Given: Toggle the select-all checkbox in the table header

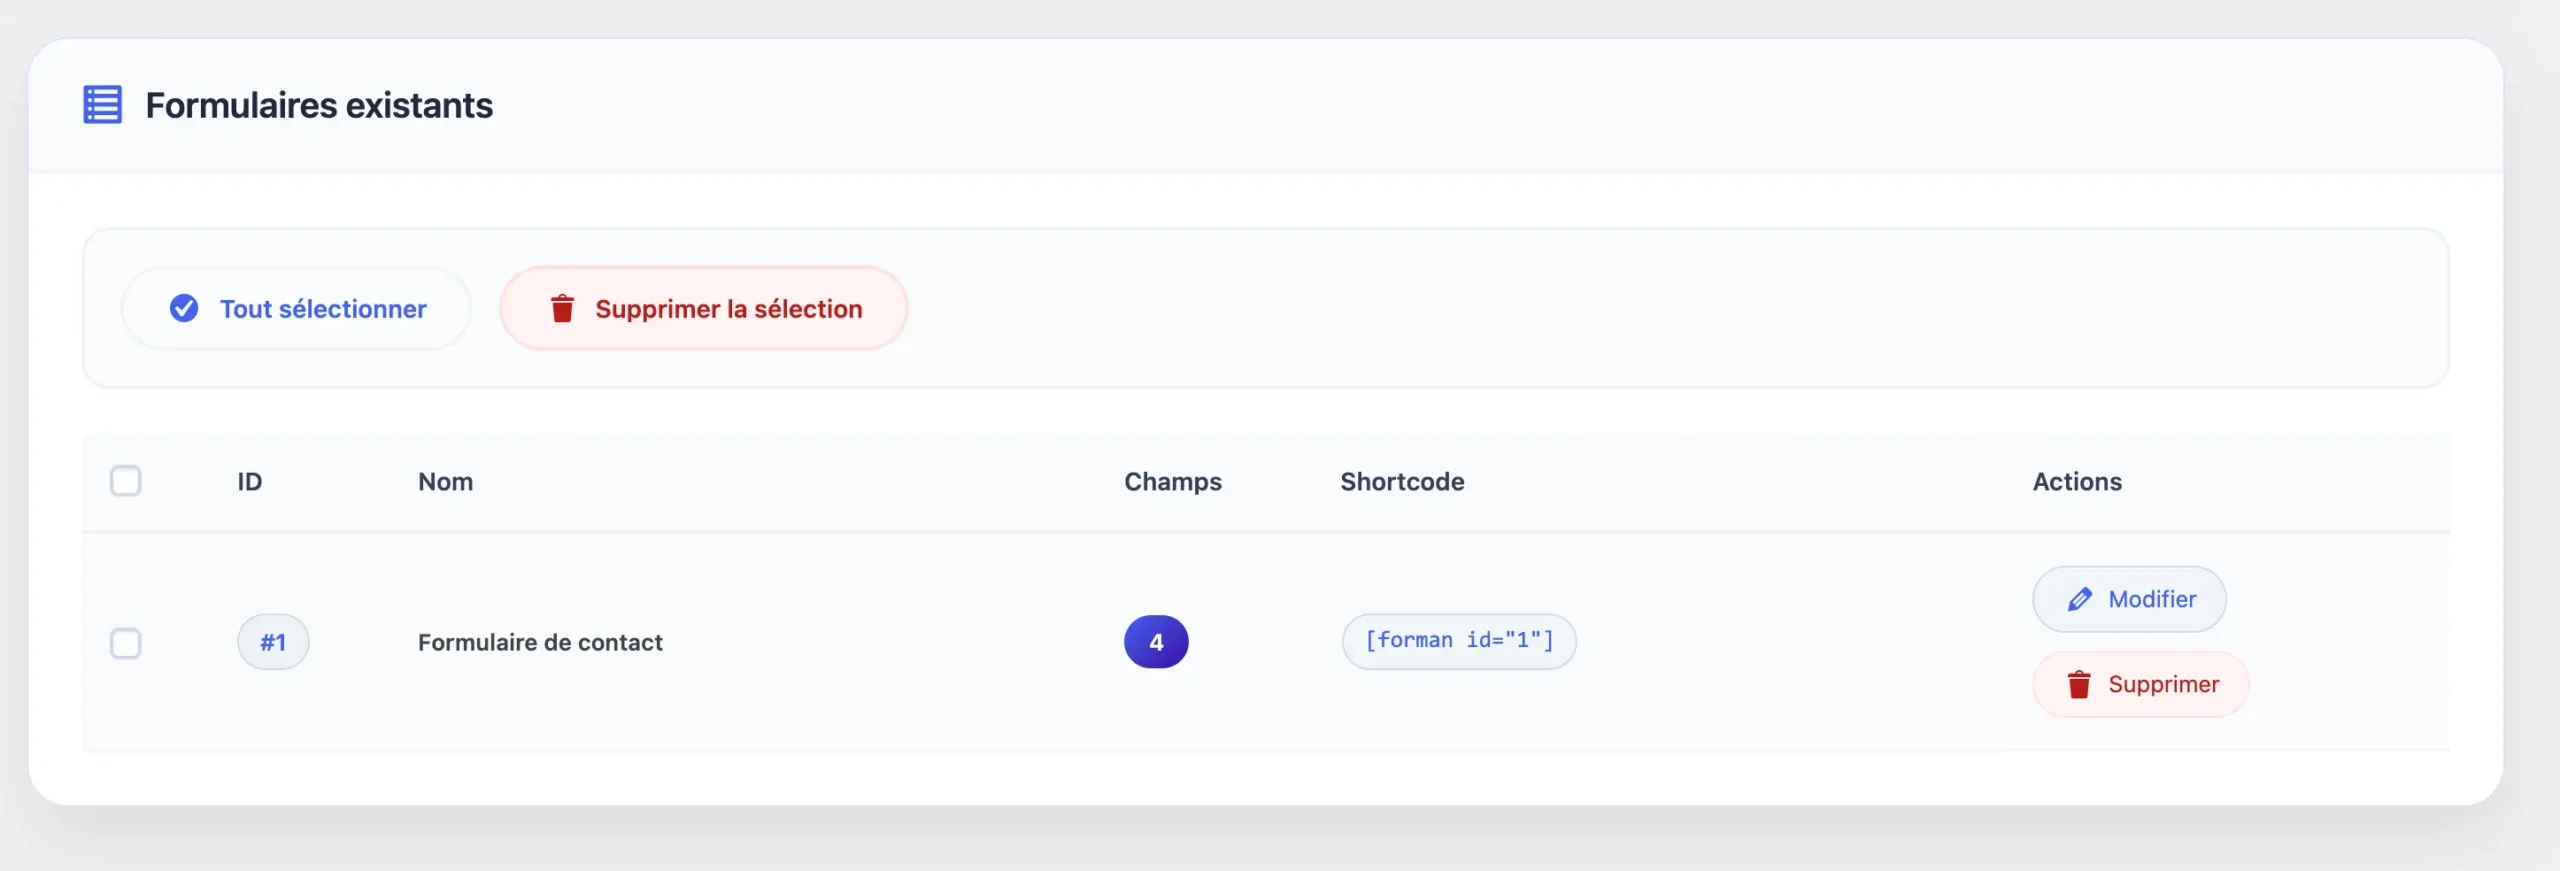Looking at the screenshot, I should tap(126, 481).
